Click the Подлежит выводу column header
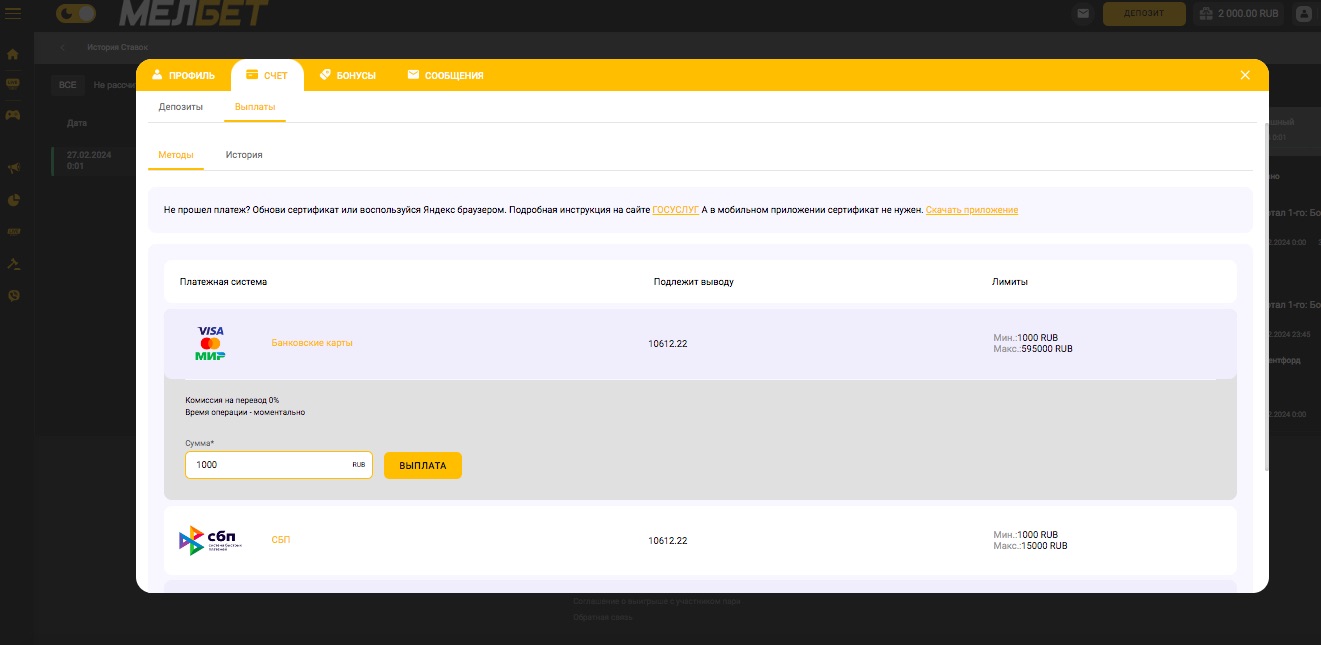Screen dimensions: 1321x645 [693, 282]
